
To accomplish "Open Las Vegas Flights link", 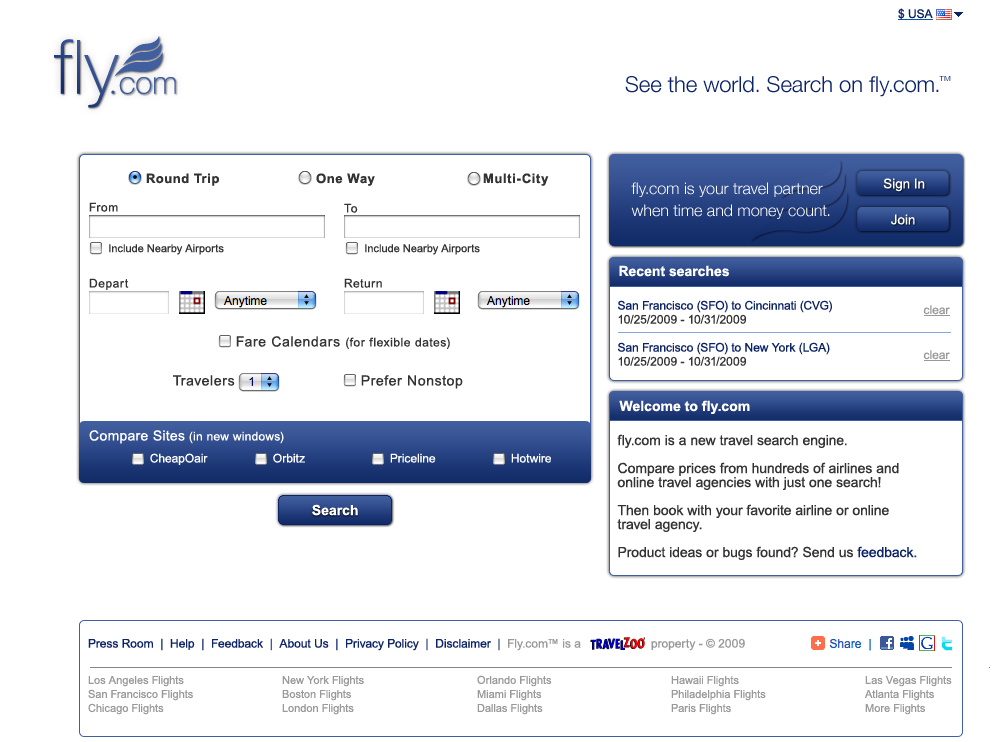I will point(908,680).
